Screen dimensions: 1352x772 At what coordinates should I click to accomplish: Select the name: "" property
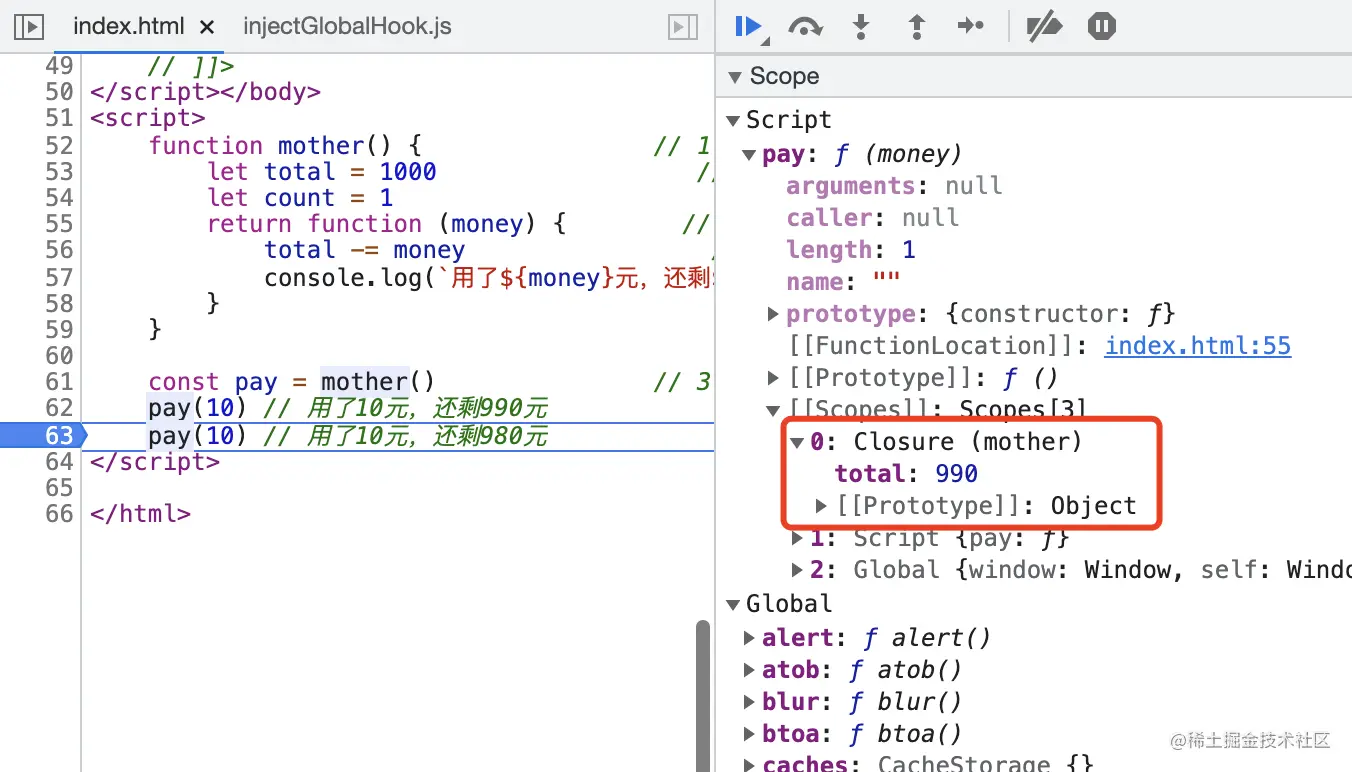[843, 282]
